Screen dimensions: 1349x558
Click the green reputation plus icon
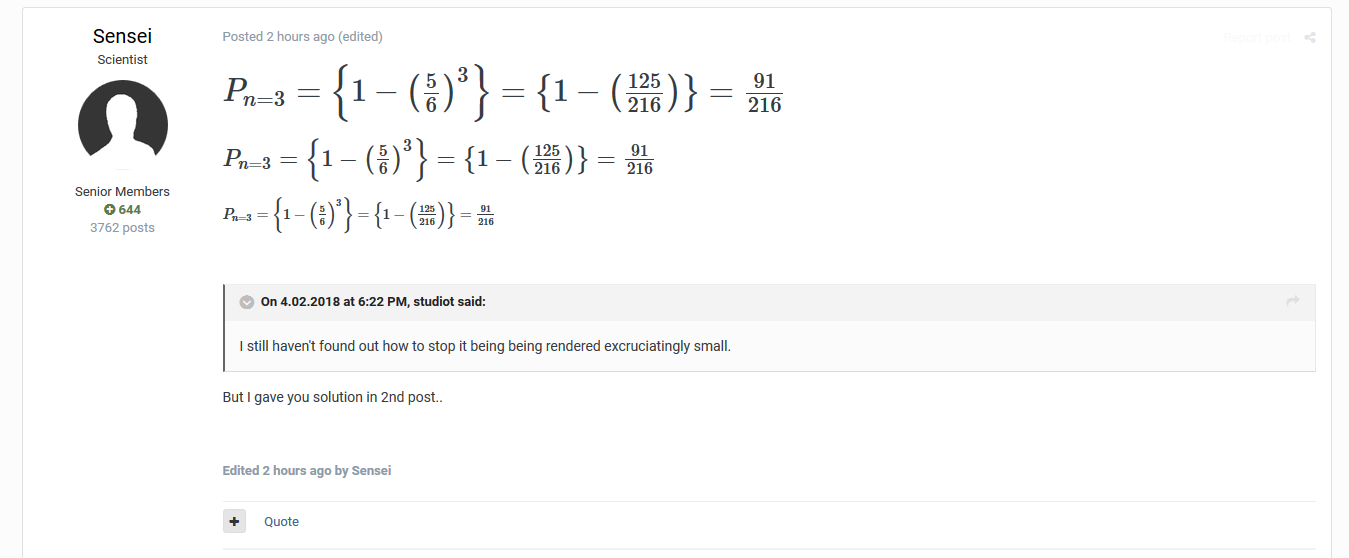(110, 210)
